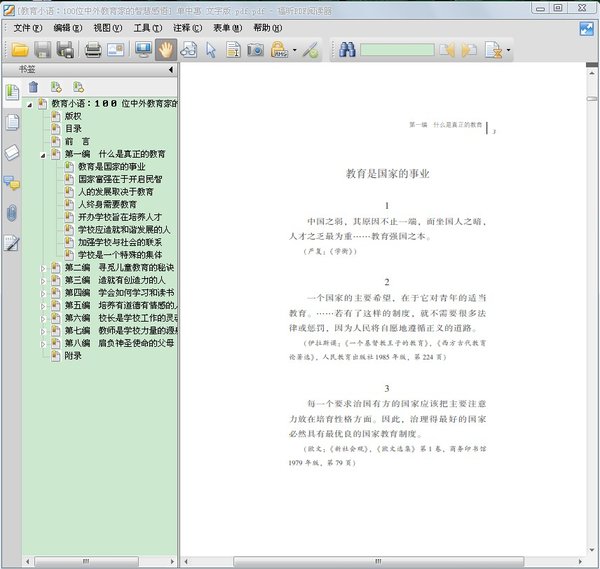Screen dimensions: 600x569
Task: Select bookmark 教育是国家的事业
Action: (x=111, y=166)
